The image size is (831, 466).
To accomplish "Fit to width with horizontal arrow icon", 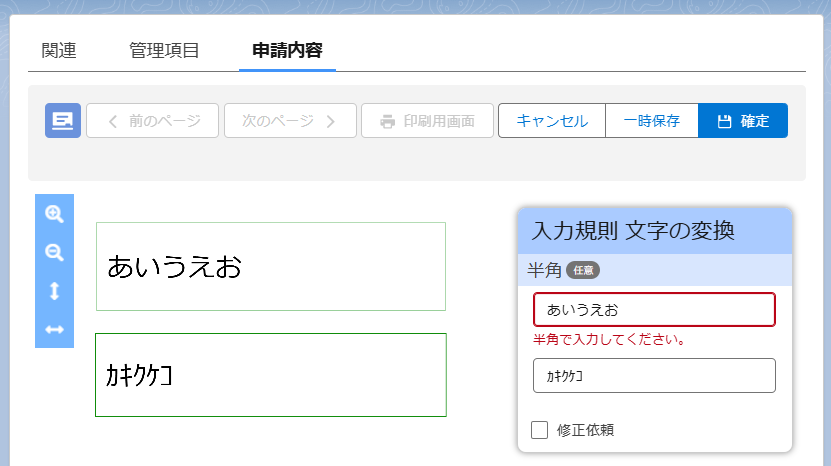I will coord(54,330).
